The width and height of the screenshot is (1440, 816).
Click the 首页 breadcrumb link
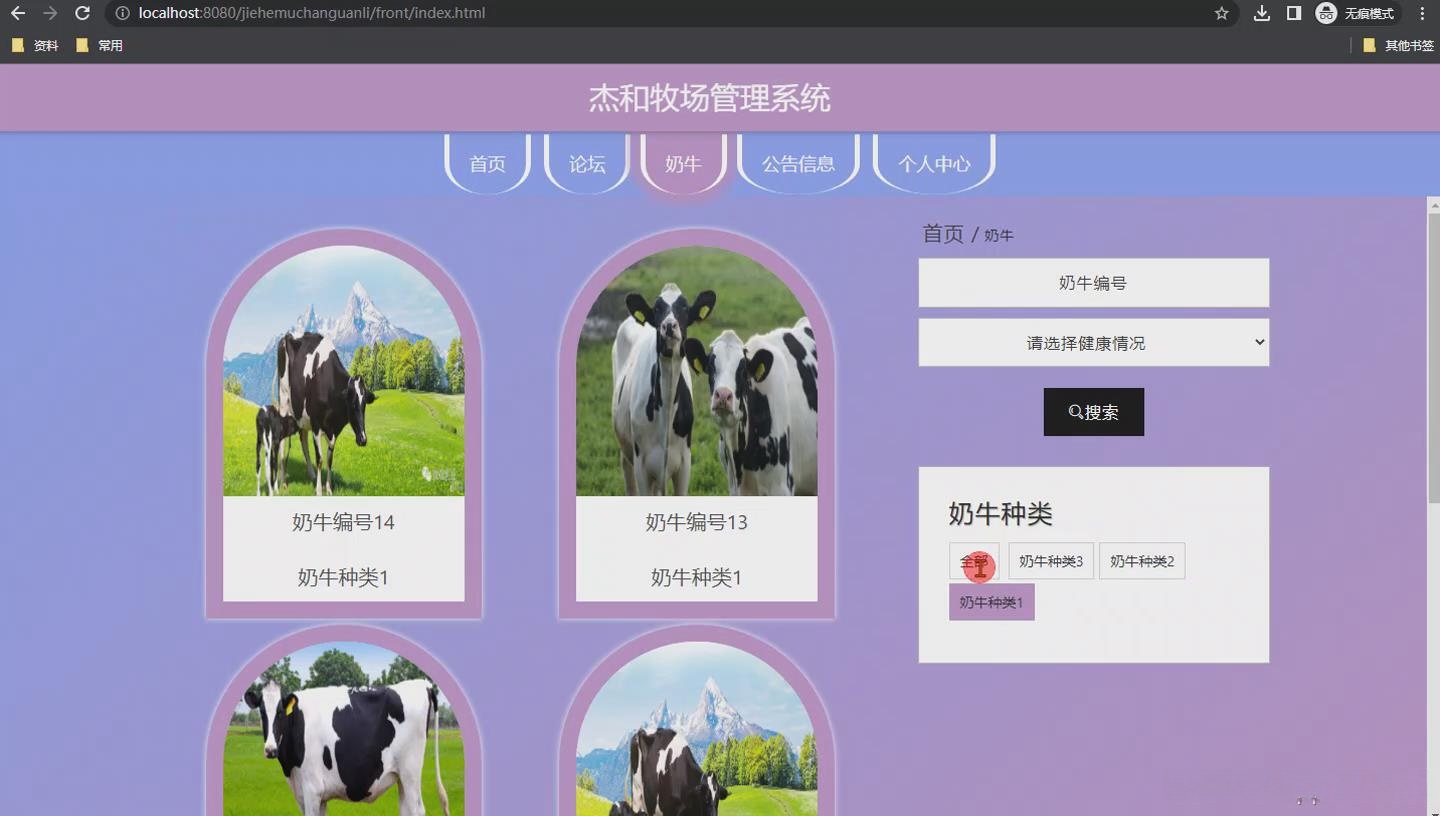tap(941, 234)
